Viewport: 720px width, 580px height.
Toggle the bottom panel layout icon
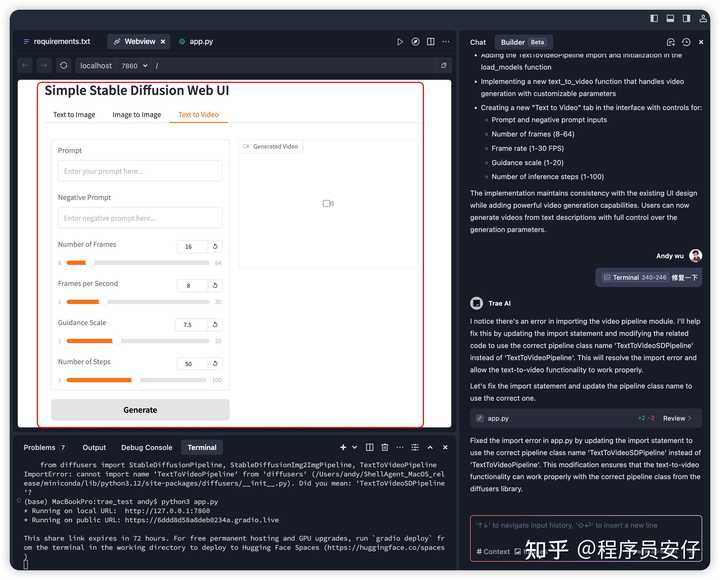pyautogui.click(x=670, y=18)
